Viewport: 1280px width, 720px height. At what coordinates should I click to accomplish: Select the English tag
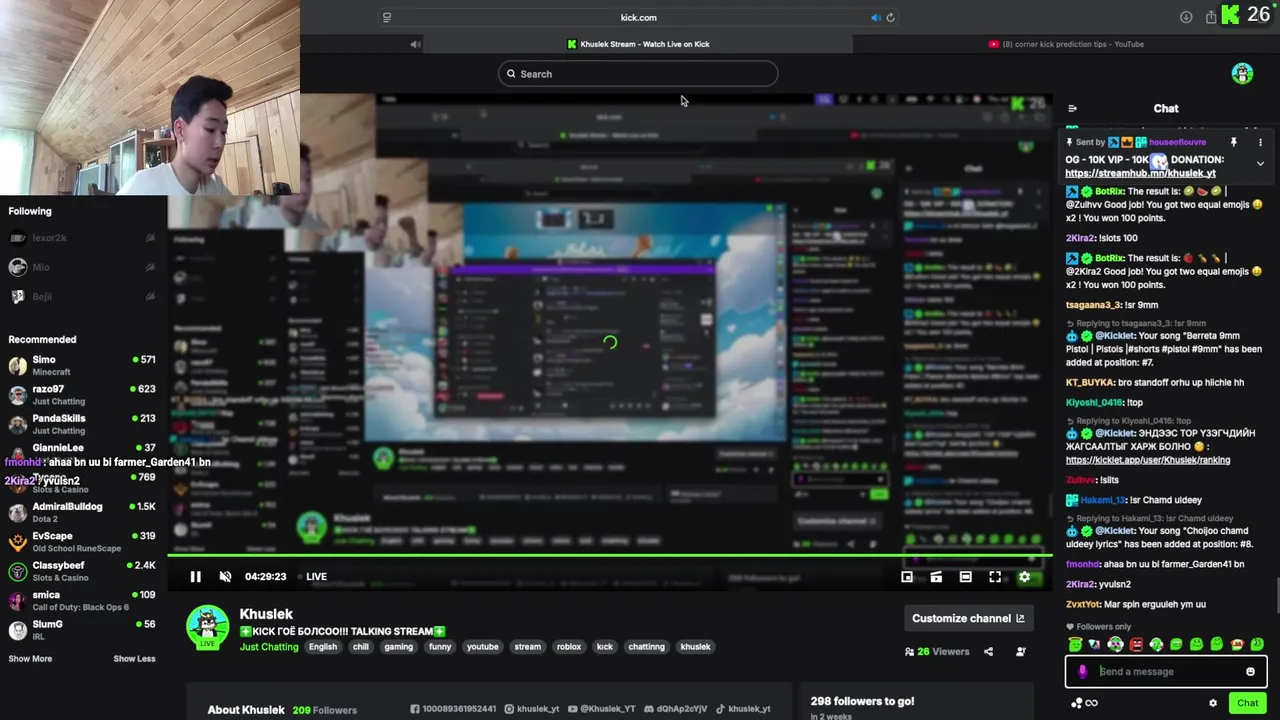[323, 647]
